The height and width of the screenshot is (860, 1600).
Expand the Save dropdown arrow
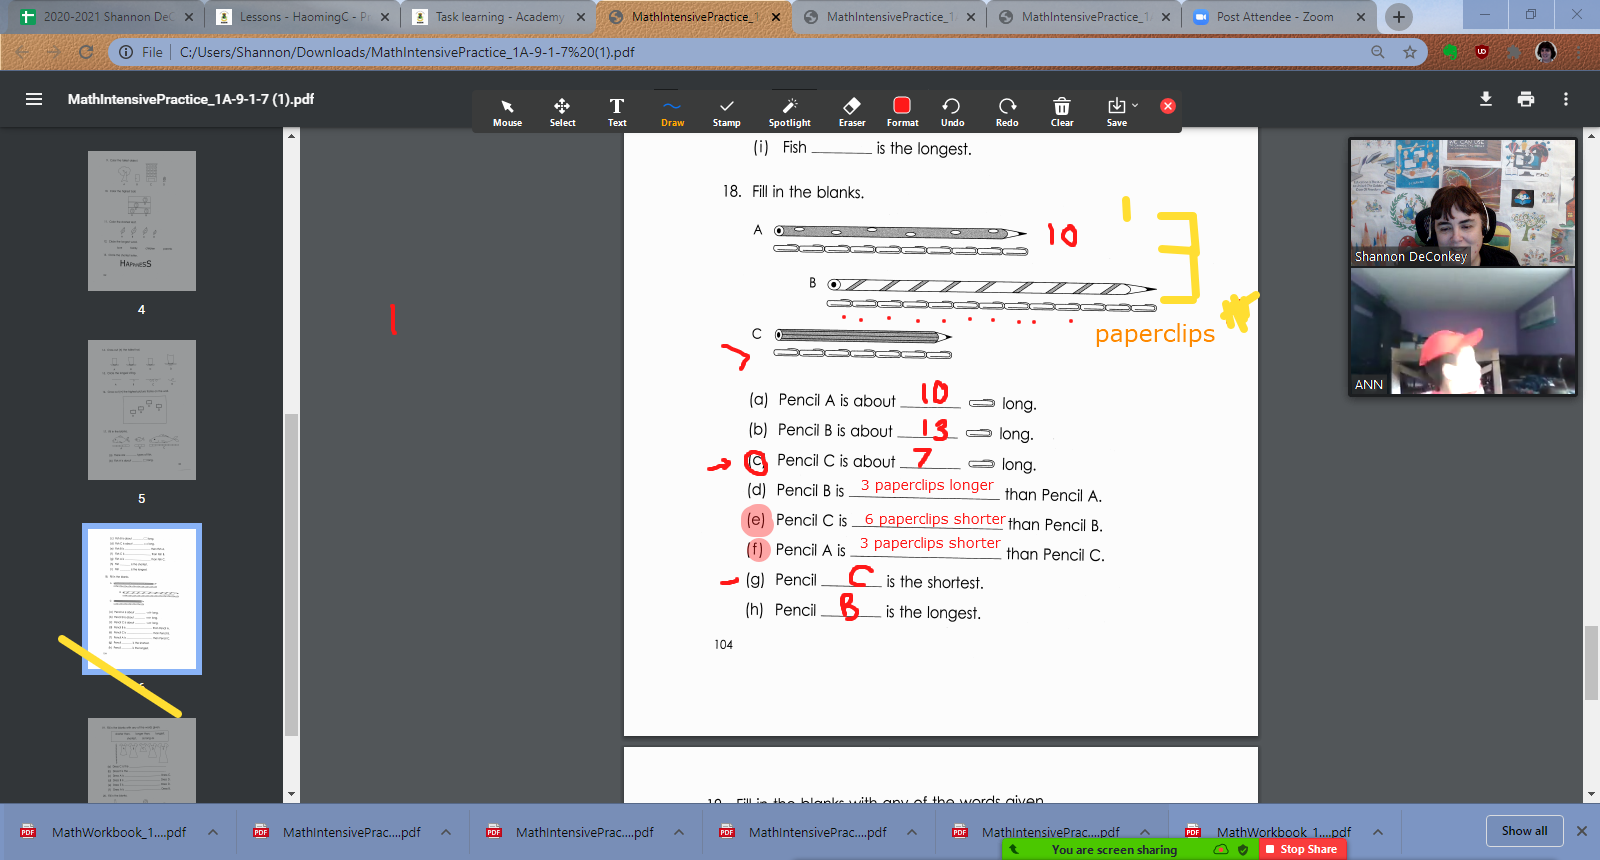[1135, 105]
